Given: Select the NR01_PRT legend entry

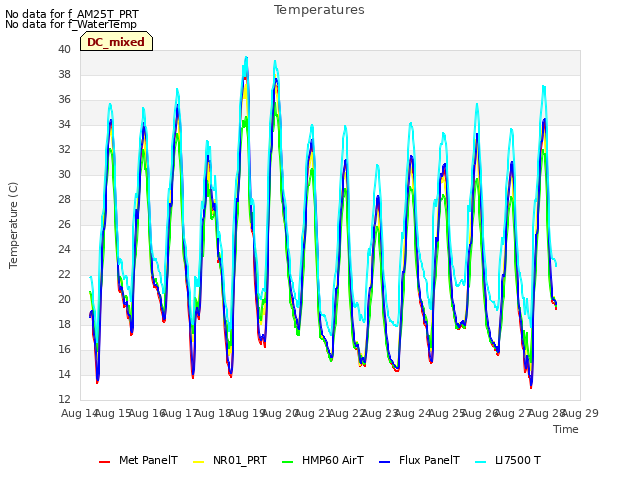Looking at the screenshot, I should [230, 460].
